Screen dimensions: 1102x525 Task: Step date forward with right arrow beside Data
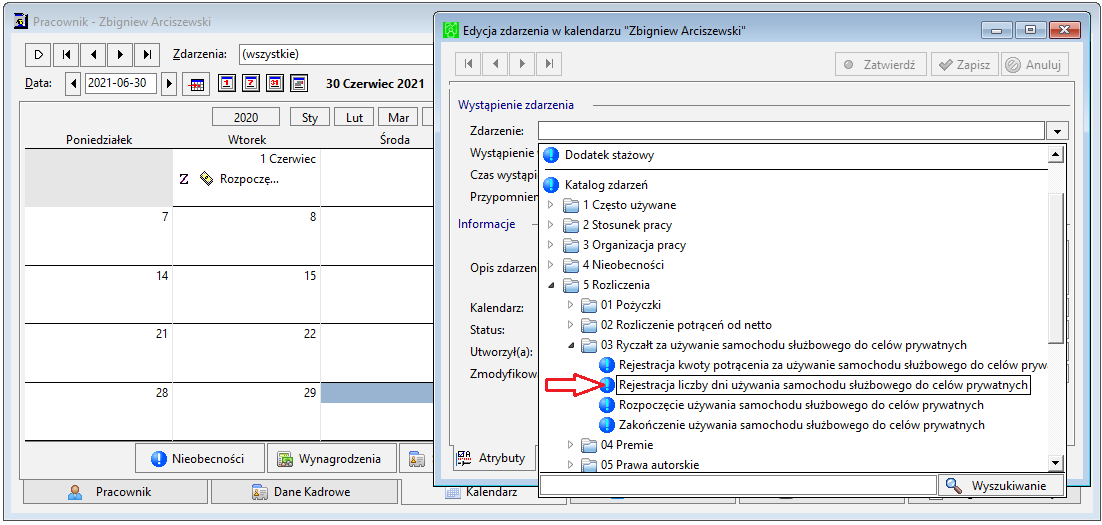pos(169,84)
